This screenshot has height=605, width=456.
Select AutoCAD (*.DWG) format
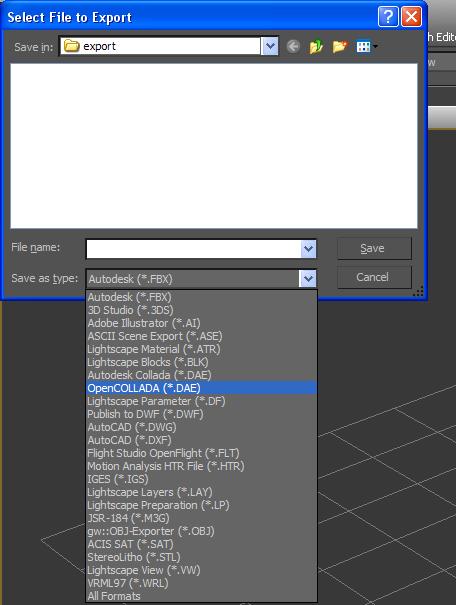[x=201, y=427]
